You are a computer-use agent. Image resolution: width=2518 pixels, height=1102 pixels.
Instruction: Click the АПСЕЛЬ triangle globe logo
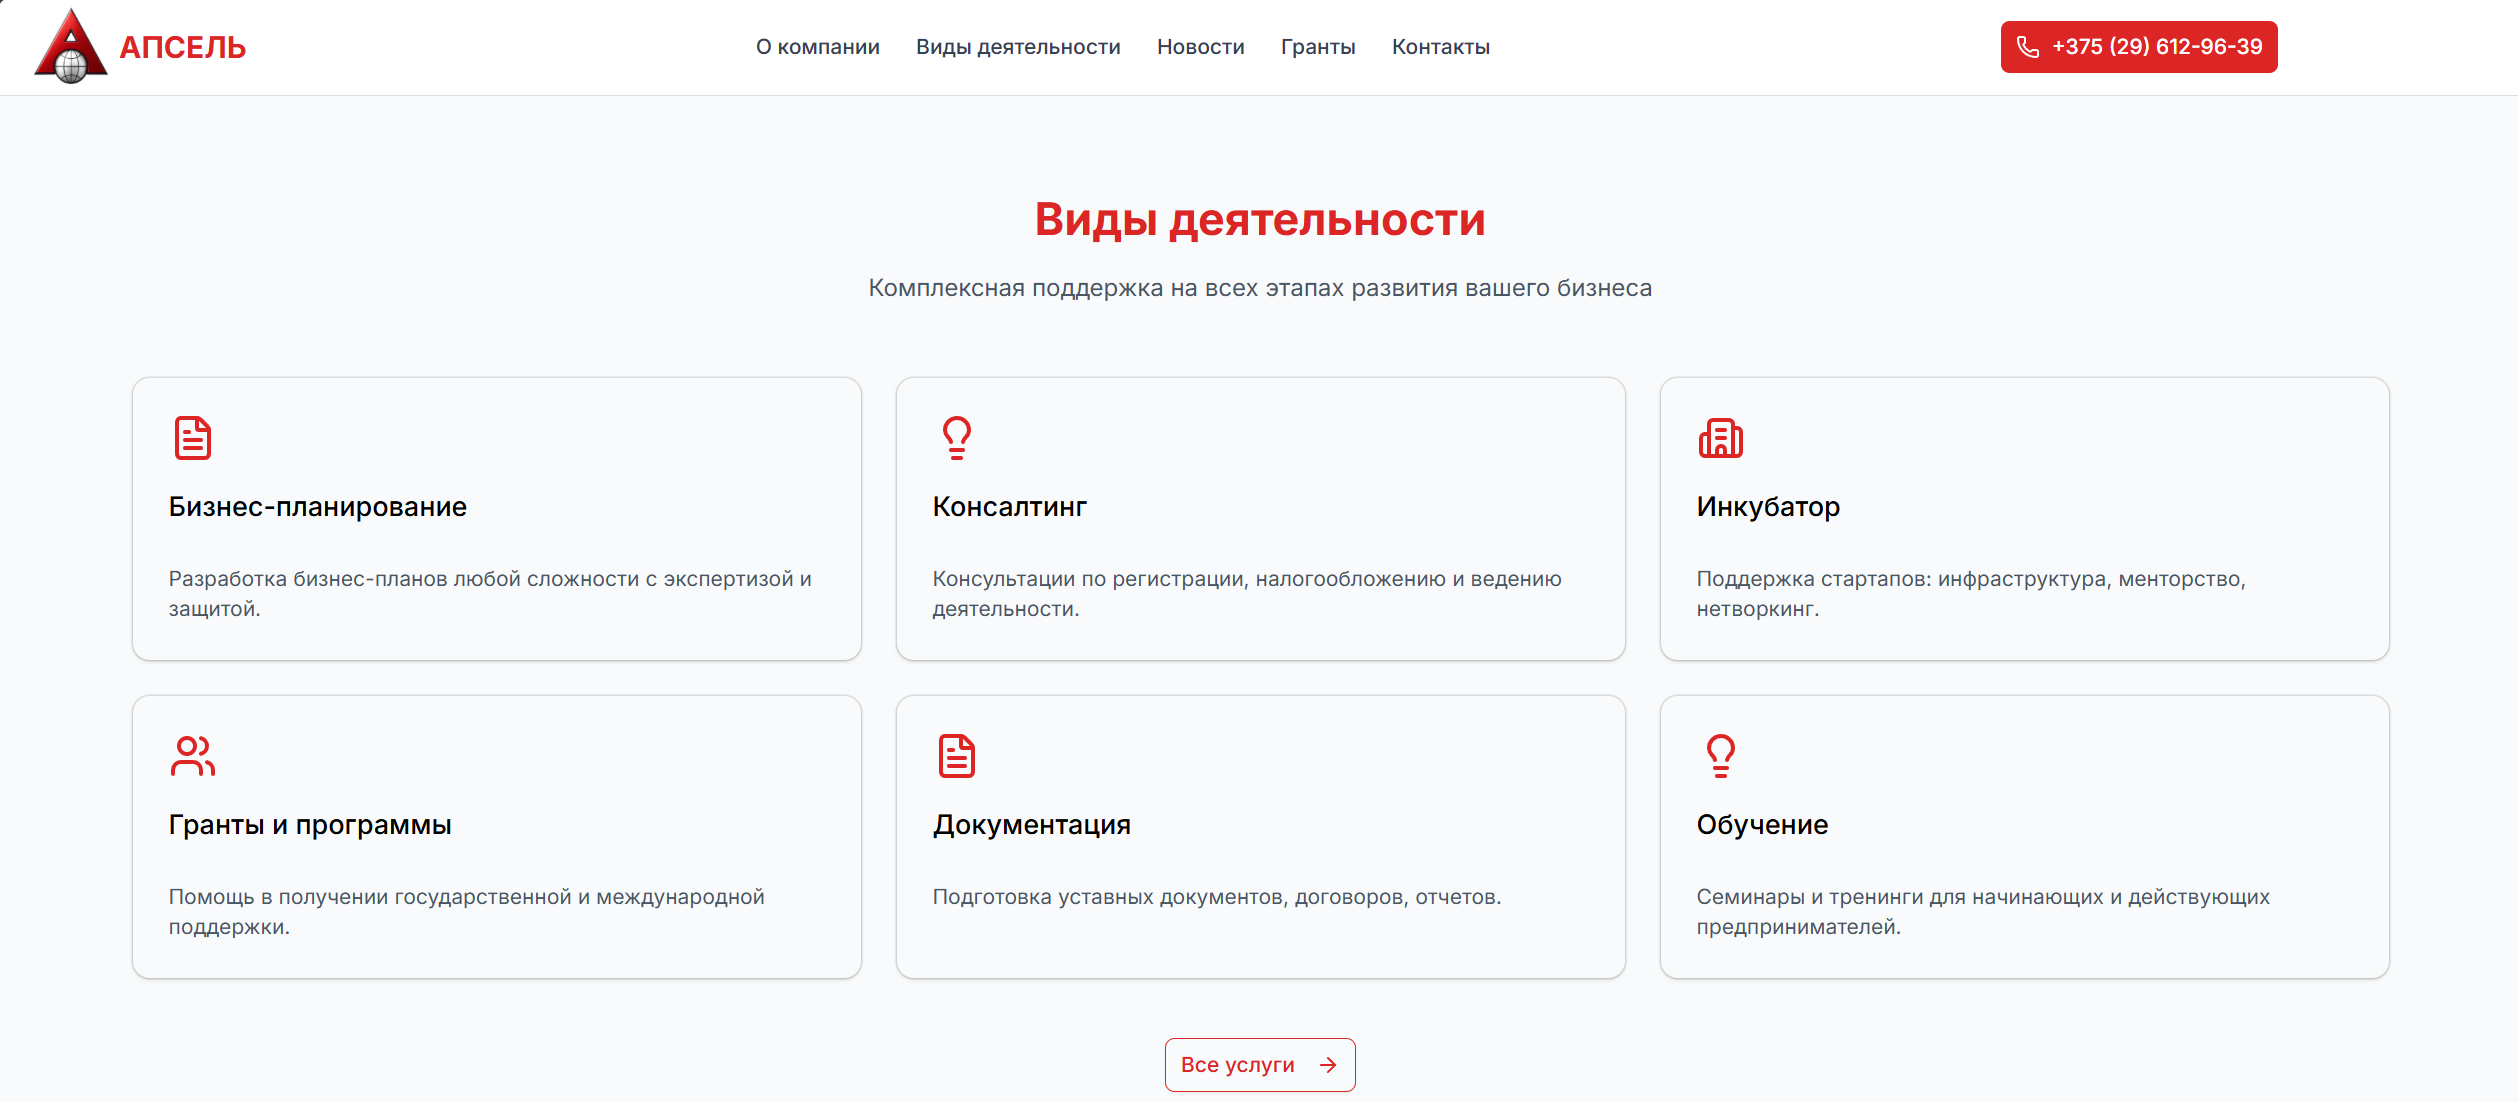70,46
